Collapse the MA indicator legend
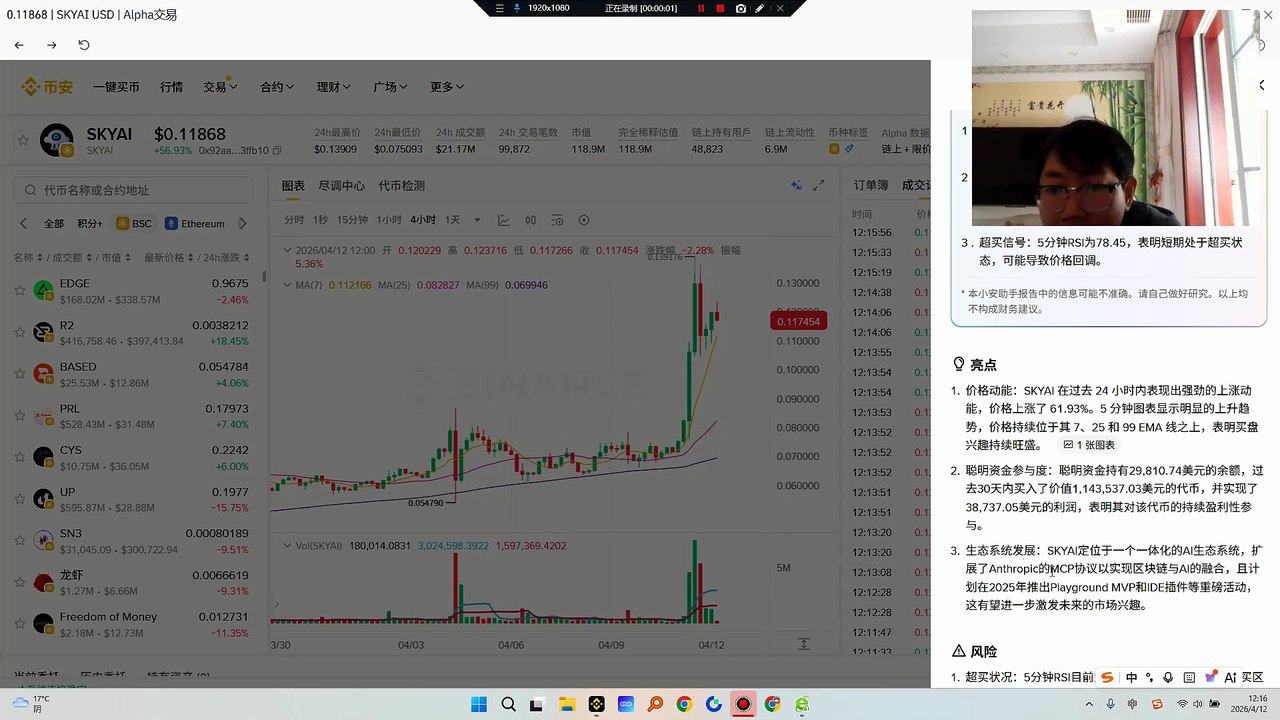Screen dimensions: 1280x720 coord(288,285)
